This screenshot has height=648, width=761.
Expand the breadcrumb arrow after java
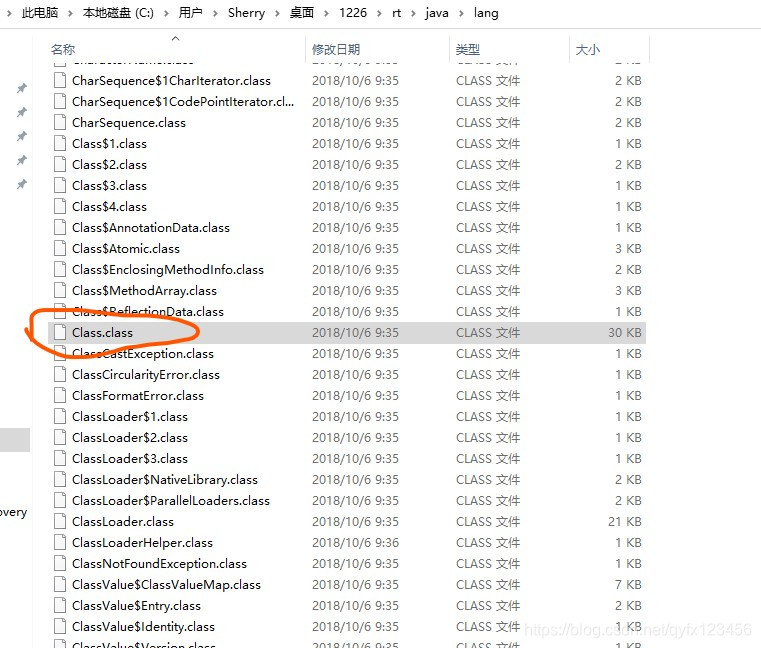461,13
